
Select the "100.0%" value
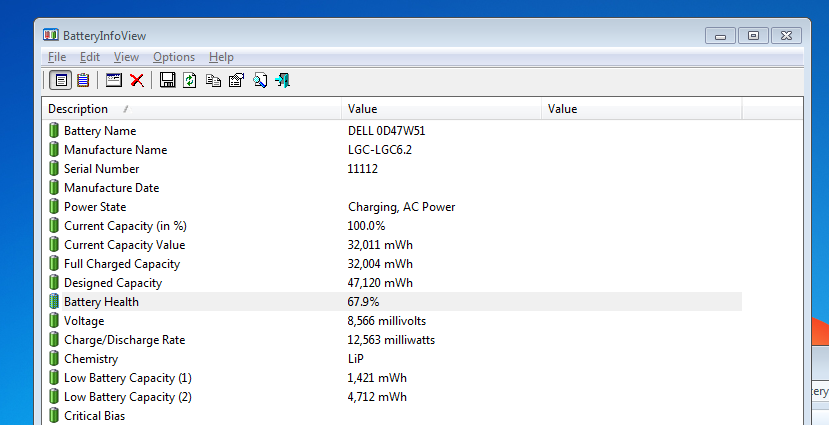[366, 226]
